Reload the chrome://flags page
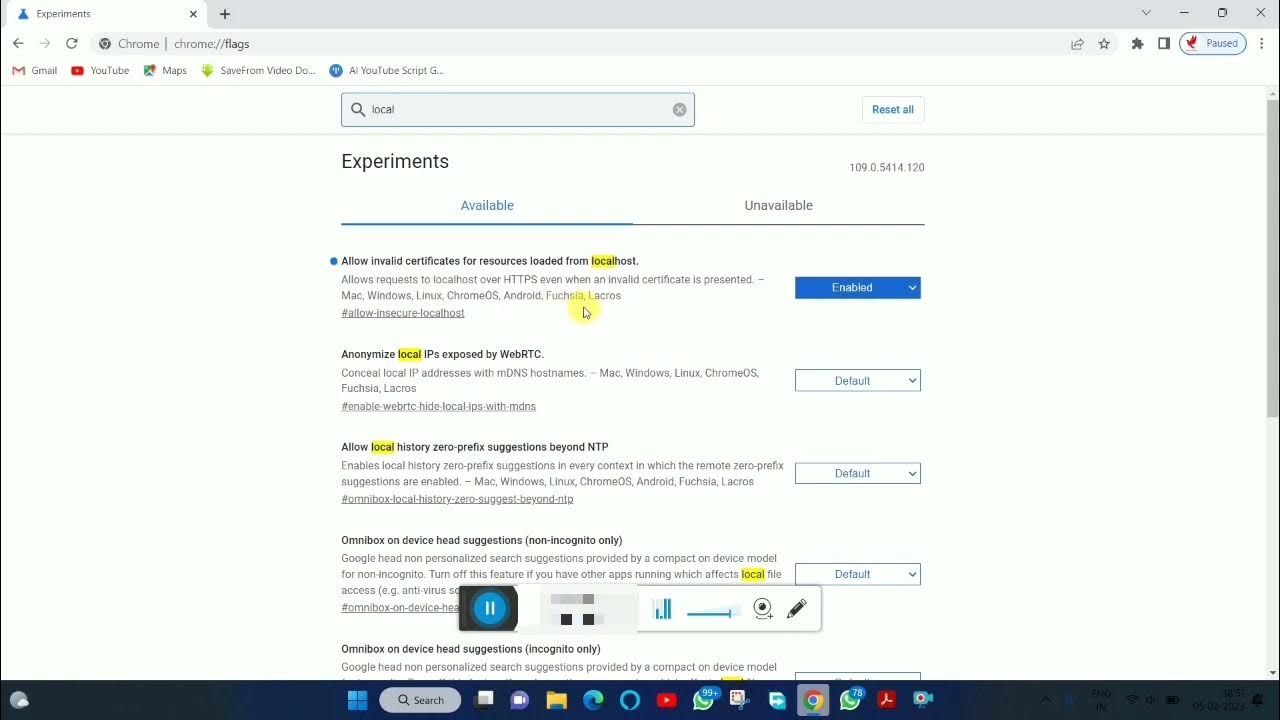This screenshot has height=720, width=1280. (72, 44)
